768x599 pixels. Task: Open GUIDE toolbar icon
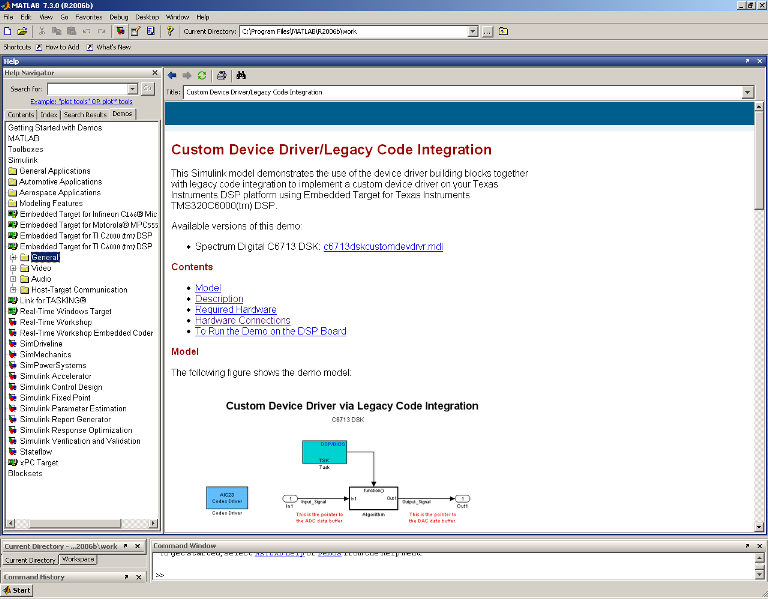pyautogui.click(x=135, y=31)
